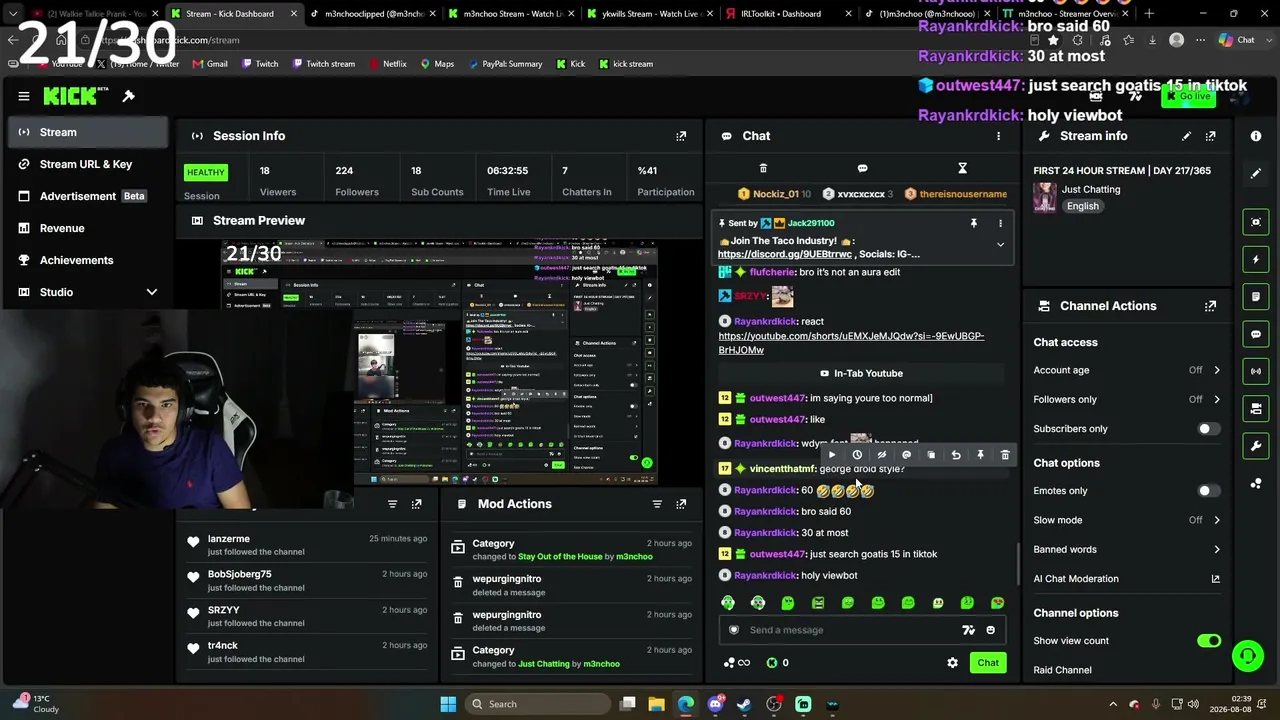Open the Windows Start menu
Viewport: 1280px width, 720px height.
coord(448,704)
